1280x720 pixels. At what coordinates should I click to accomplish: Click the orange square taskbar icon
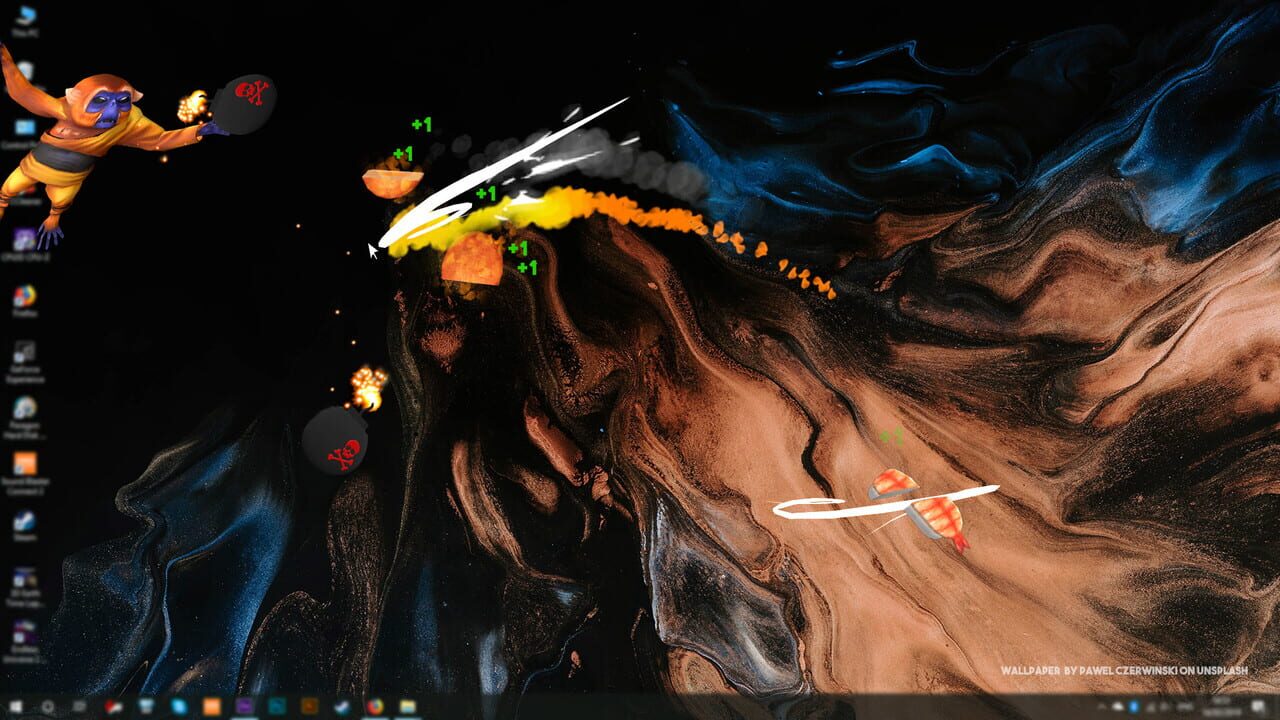(212, 707)
